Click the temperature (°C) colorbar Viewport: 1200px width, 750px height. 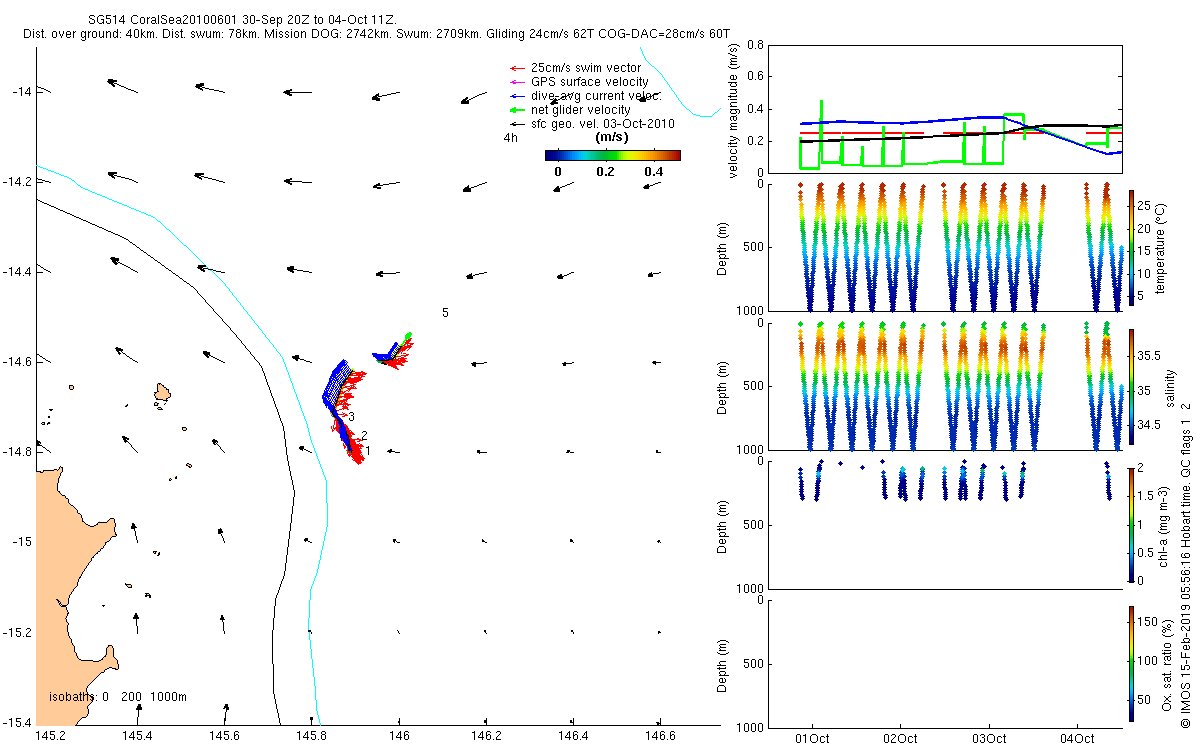(x=1131, y=247)
